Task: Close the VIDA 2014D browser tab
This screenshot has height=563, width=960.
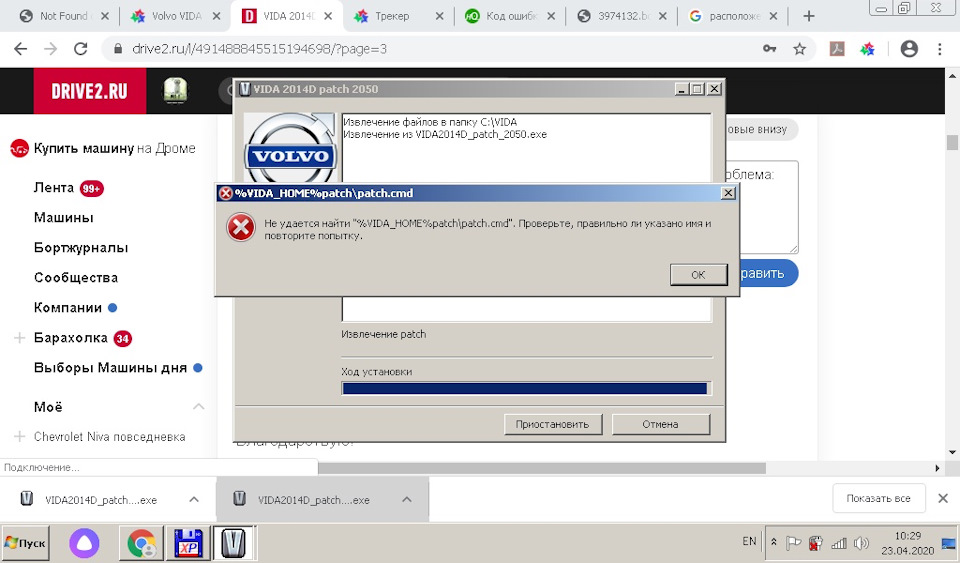Action: [328, 17]
